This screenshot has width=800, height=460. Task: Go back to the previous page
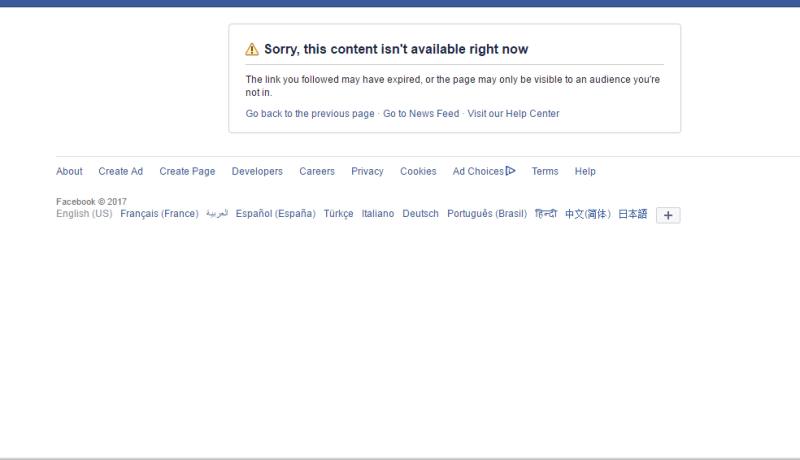coord(310,114)
